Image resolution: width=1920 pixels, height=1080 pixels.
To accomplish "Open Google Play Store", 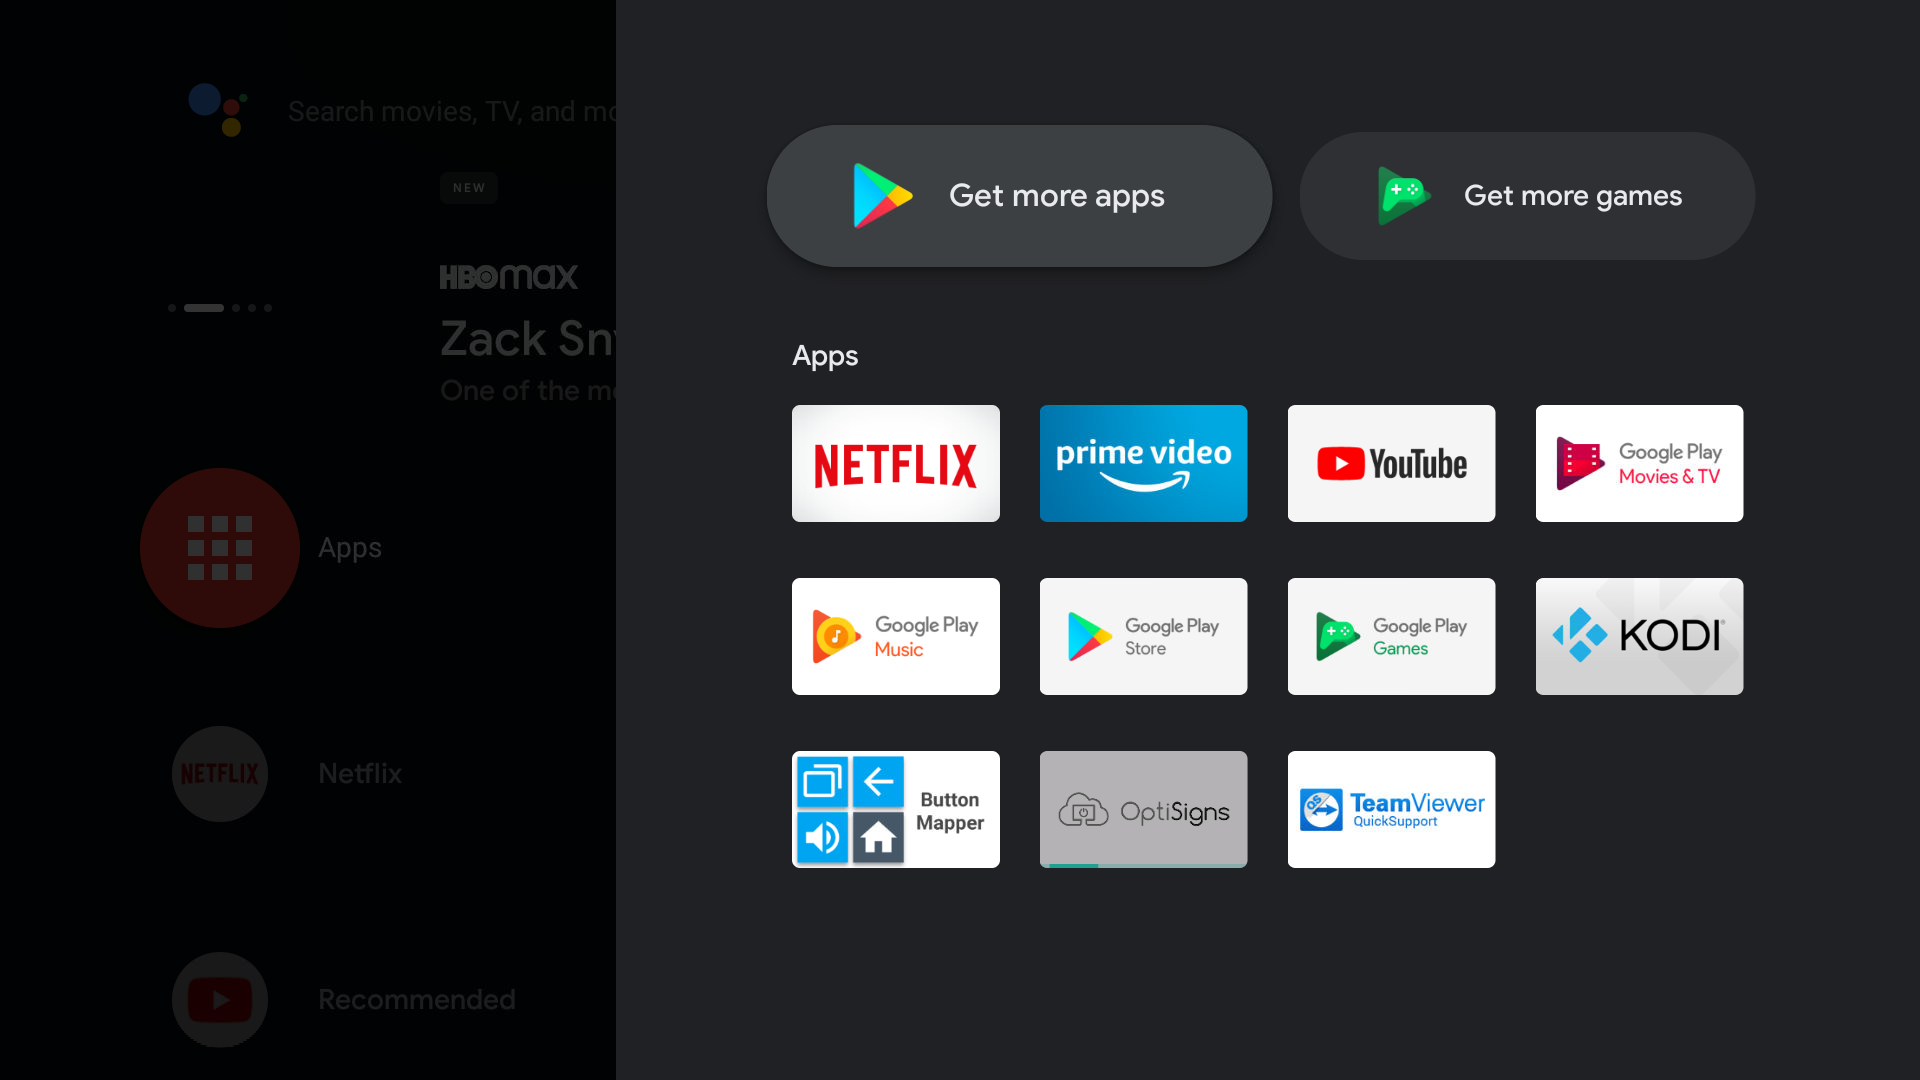I will click(x=1143, y=636).
